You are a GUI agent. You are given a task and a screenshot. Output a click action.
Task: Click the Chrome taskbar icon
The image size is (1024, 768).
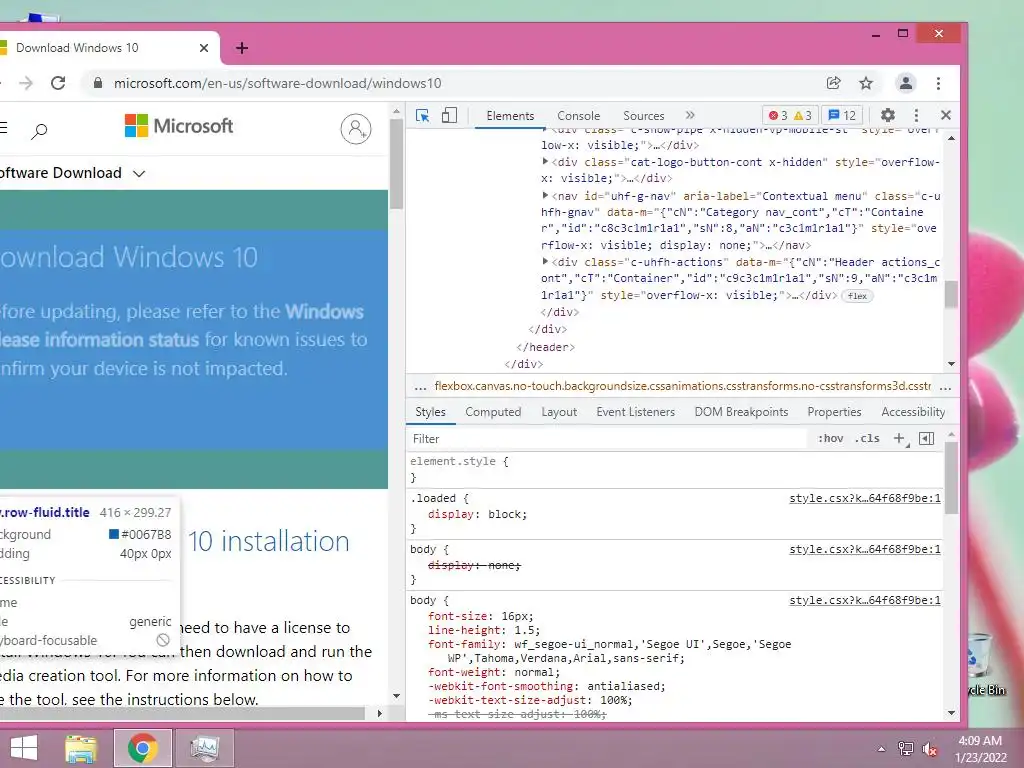[x=143, y=748]
